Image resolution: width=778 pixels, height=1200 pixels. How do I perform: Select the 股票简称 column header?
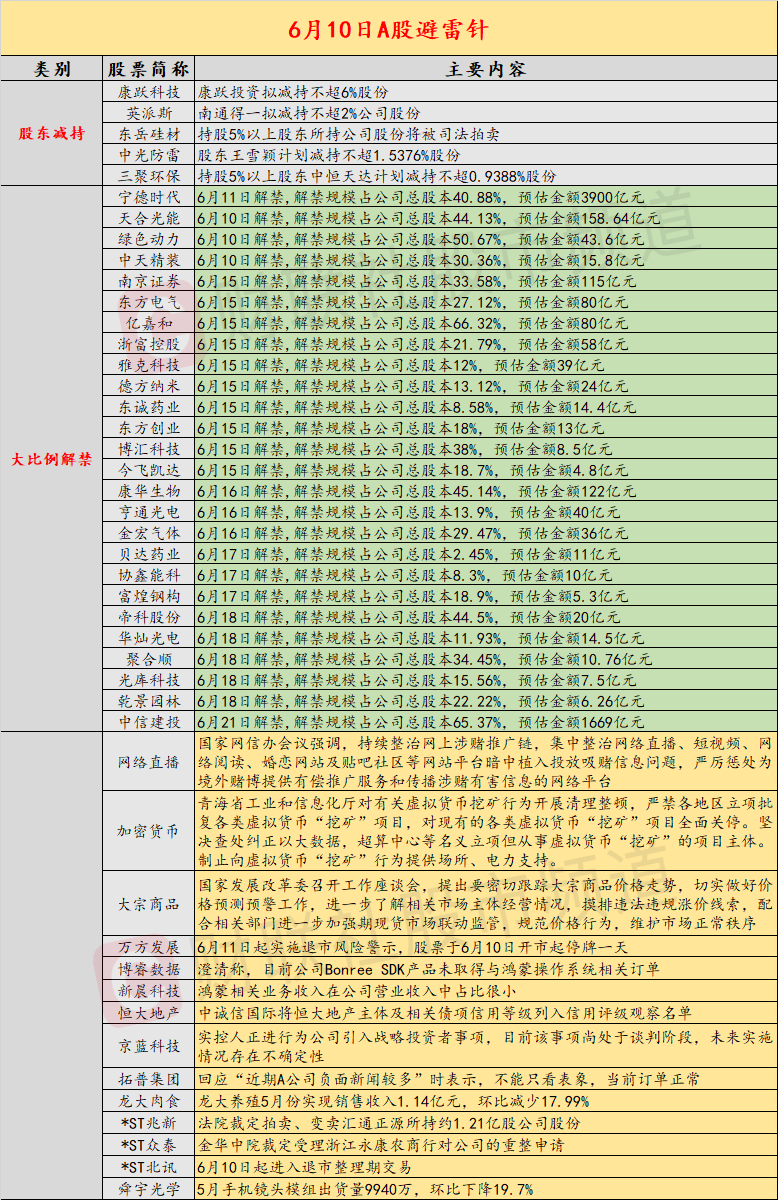[149, 69]
